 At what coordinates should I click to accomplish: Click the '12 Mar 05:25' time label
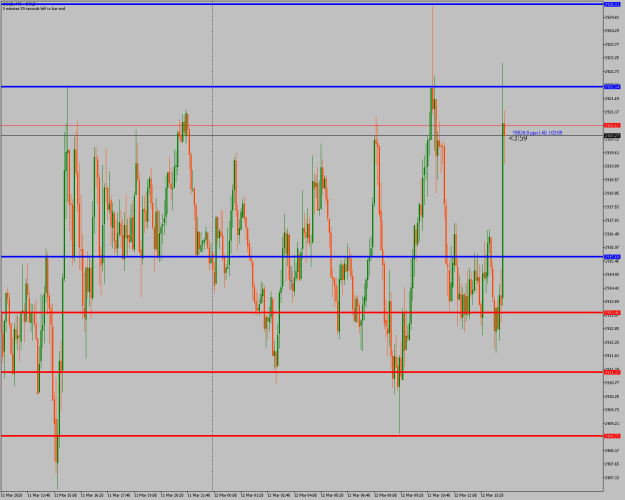click(x=332, y=496)
